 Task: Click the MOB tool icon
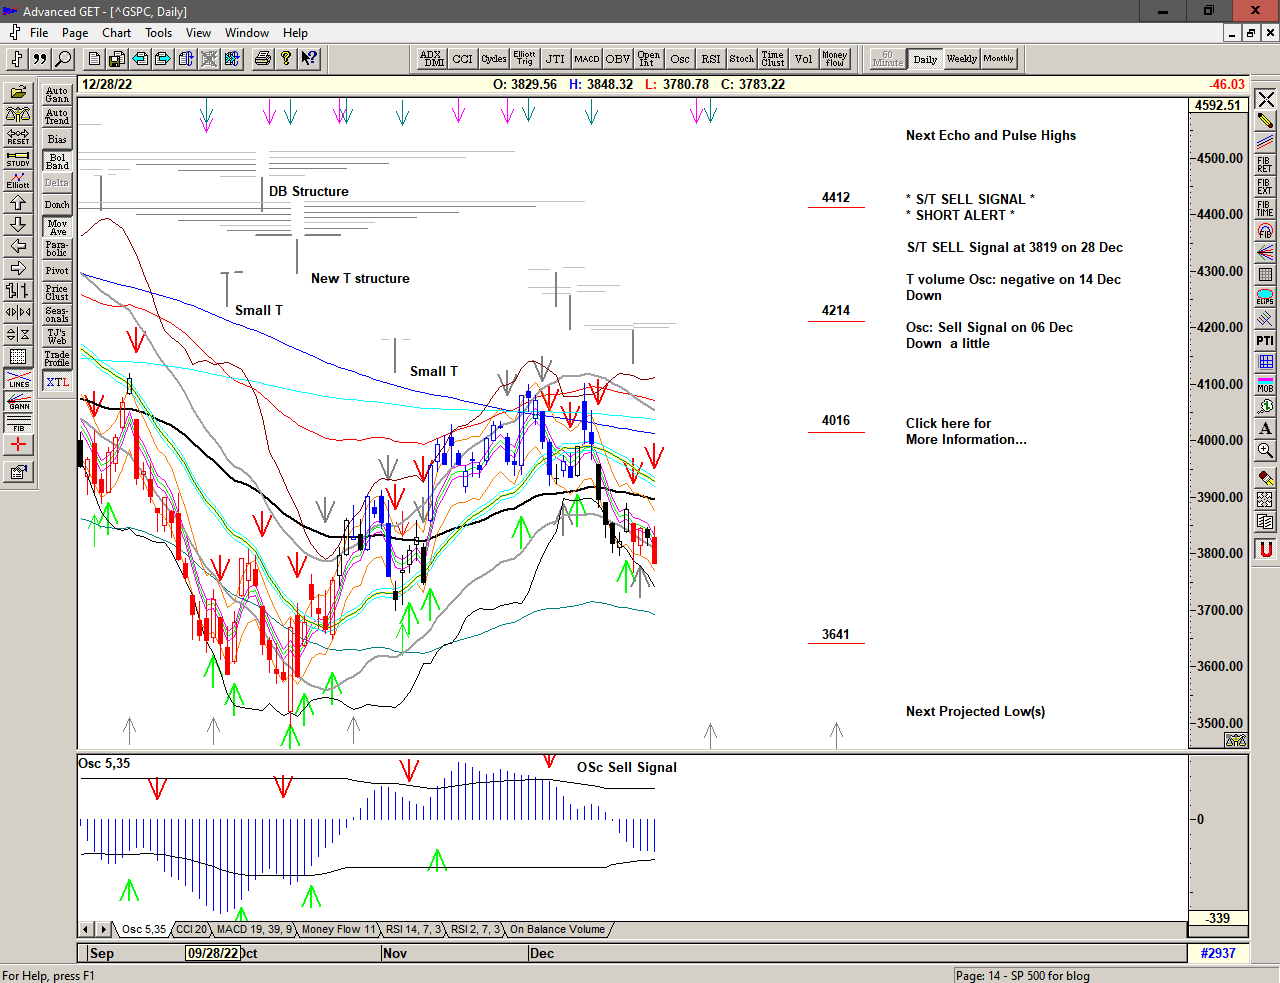tap(1265, 384)
